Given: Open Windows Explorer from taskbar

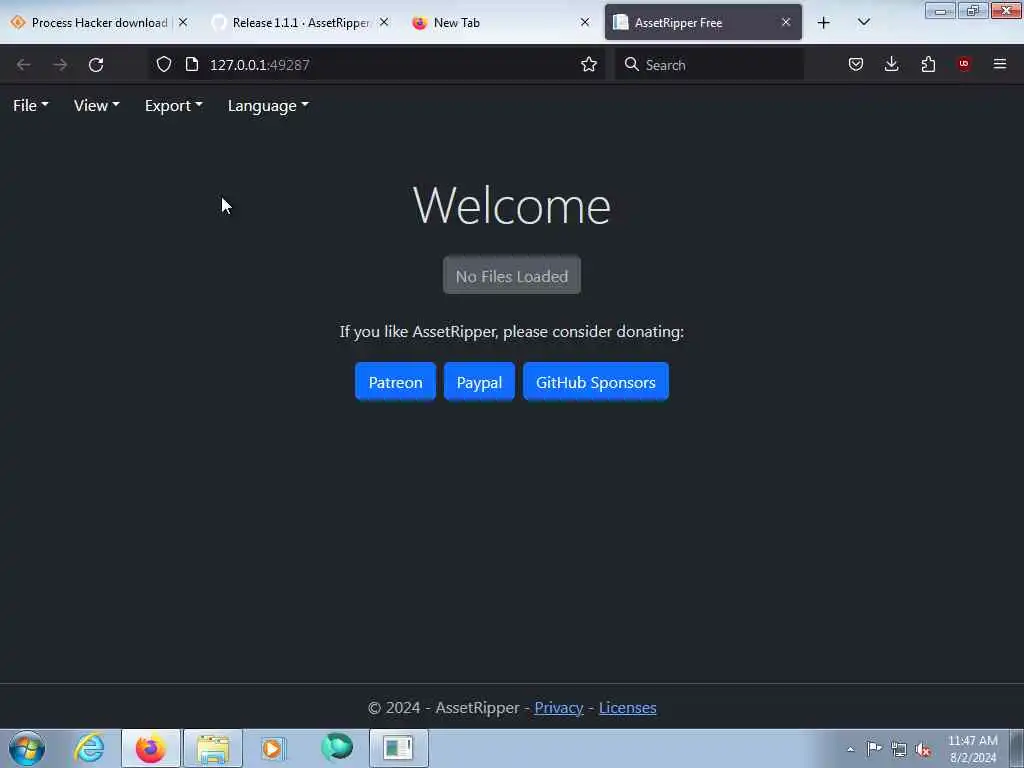Looking at the screenshot, I should point(213,748).
